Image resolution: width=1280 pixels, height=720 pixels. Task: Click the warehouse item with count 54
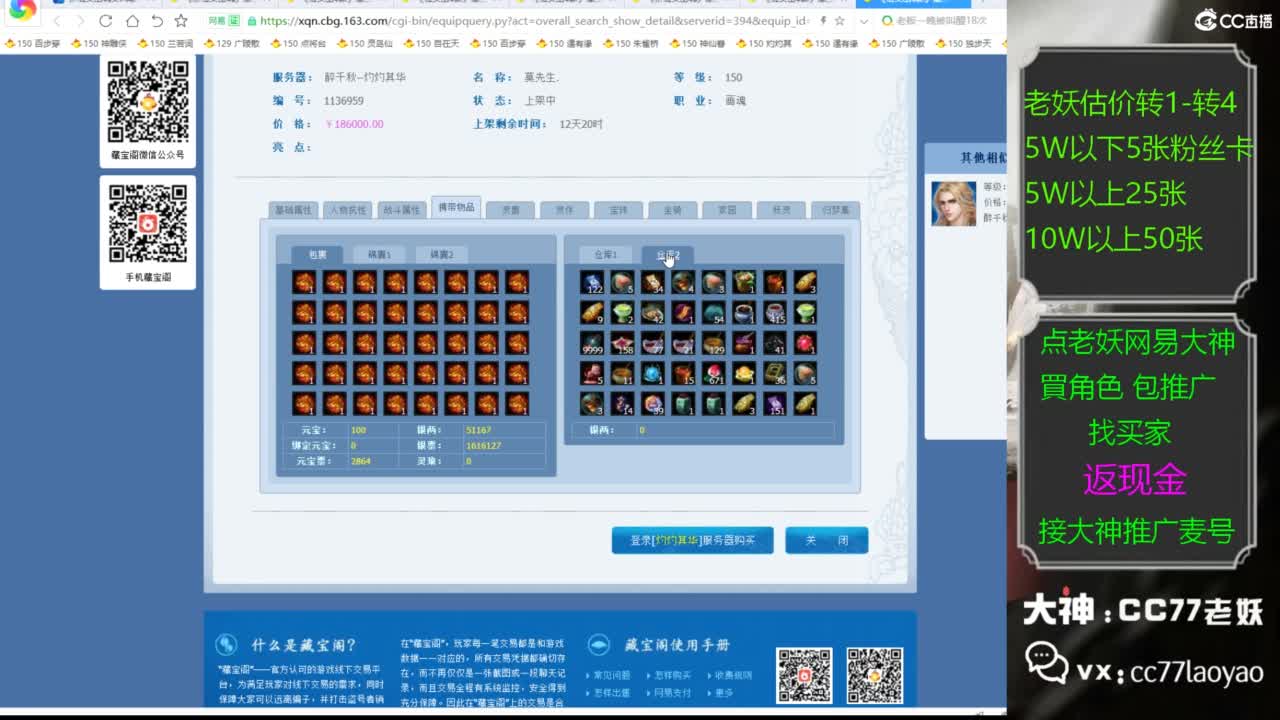pyautogui.click(x=713, y=312)
